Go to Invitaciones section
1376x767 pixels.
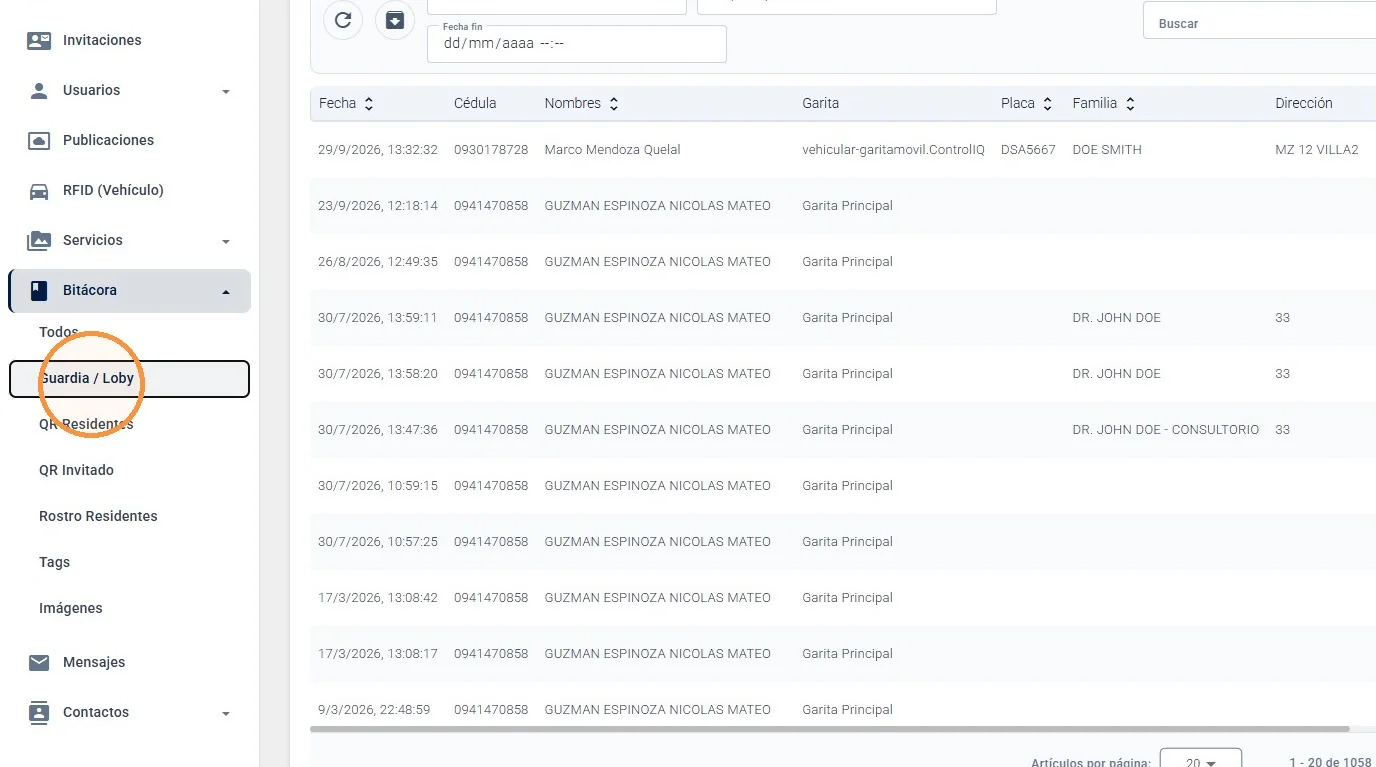coord(102,40)
